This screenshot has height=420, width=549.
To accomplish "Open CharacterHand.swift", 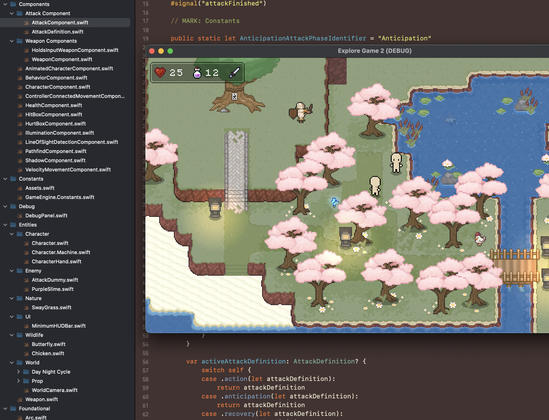I will (x=56, y=261).
